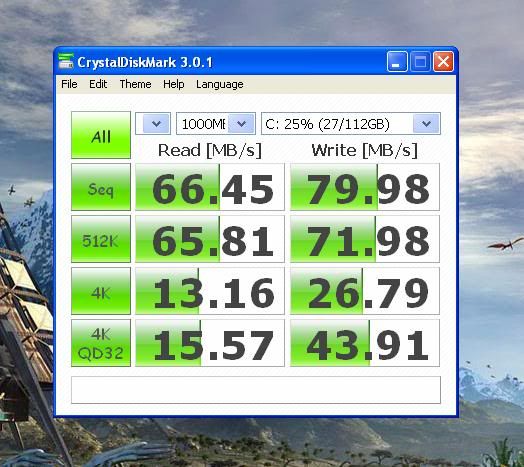Click the CrystalDiskMark title bar icon
This screenshot has height=467, width=524.
point(66,61)
